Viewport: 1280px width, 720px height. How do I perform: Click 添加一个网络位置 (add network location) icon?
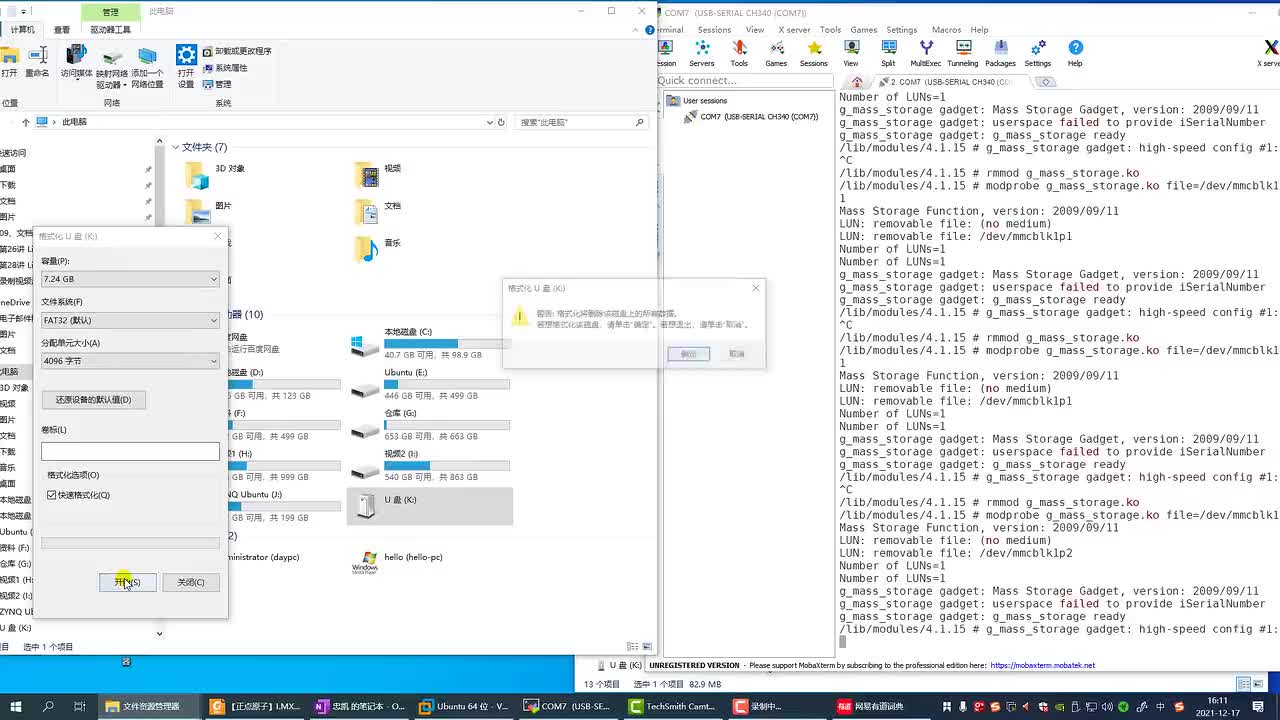coord(147,67)
